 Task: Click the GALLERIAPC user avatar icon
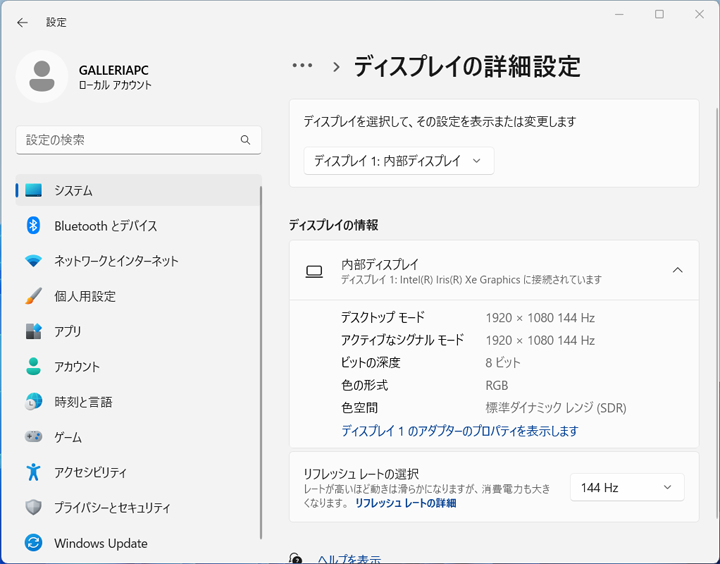(42, 76)
